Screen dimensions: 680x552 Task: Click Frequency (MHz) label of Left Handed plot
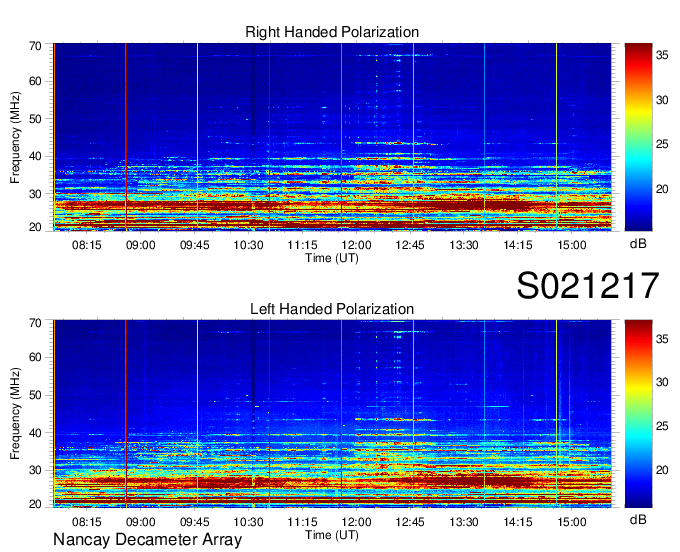[15, 414]
